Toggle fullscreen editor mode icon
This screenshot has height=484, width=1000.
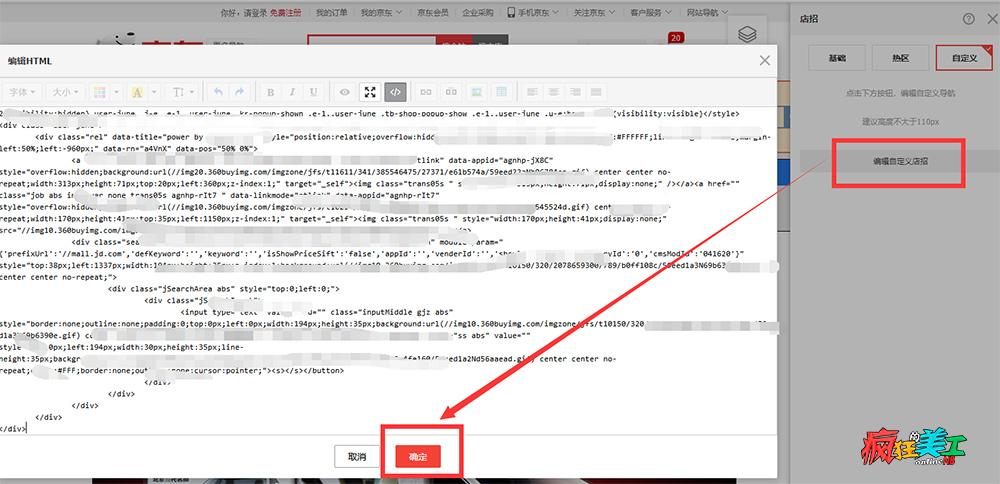(x=370, y=92)
